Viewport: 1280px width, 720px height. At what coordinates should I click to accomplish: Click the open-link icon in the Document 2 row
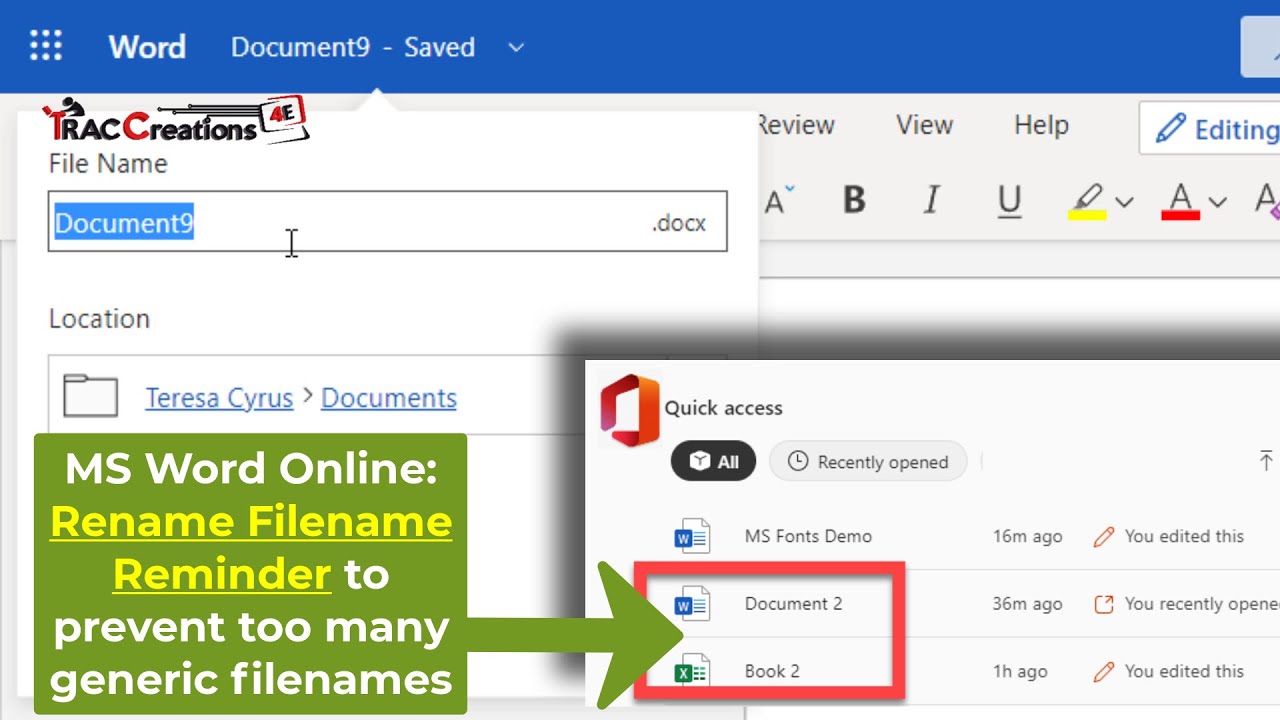click(1104, 604)
